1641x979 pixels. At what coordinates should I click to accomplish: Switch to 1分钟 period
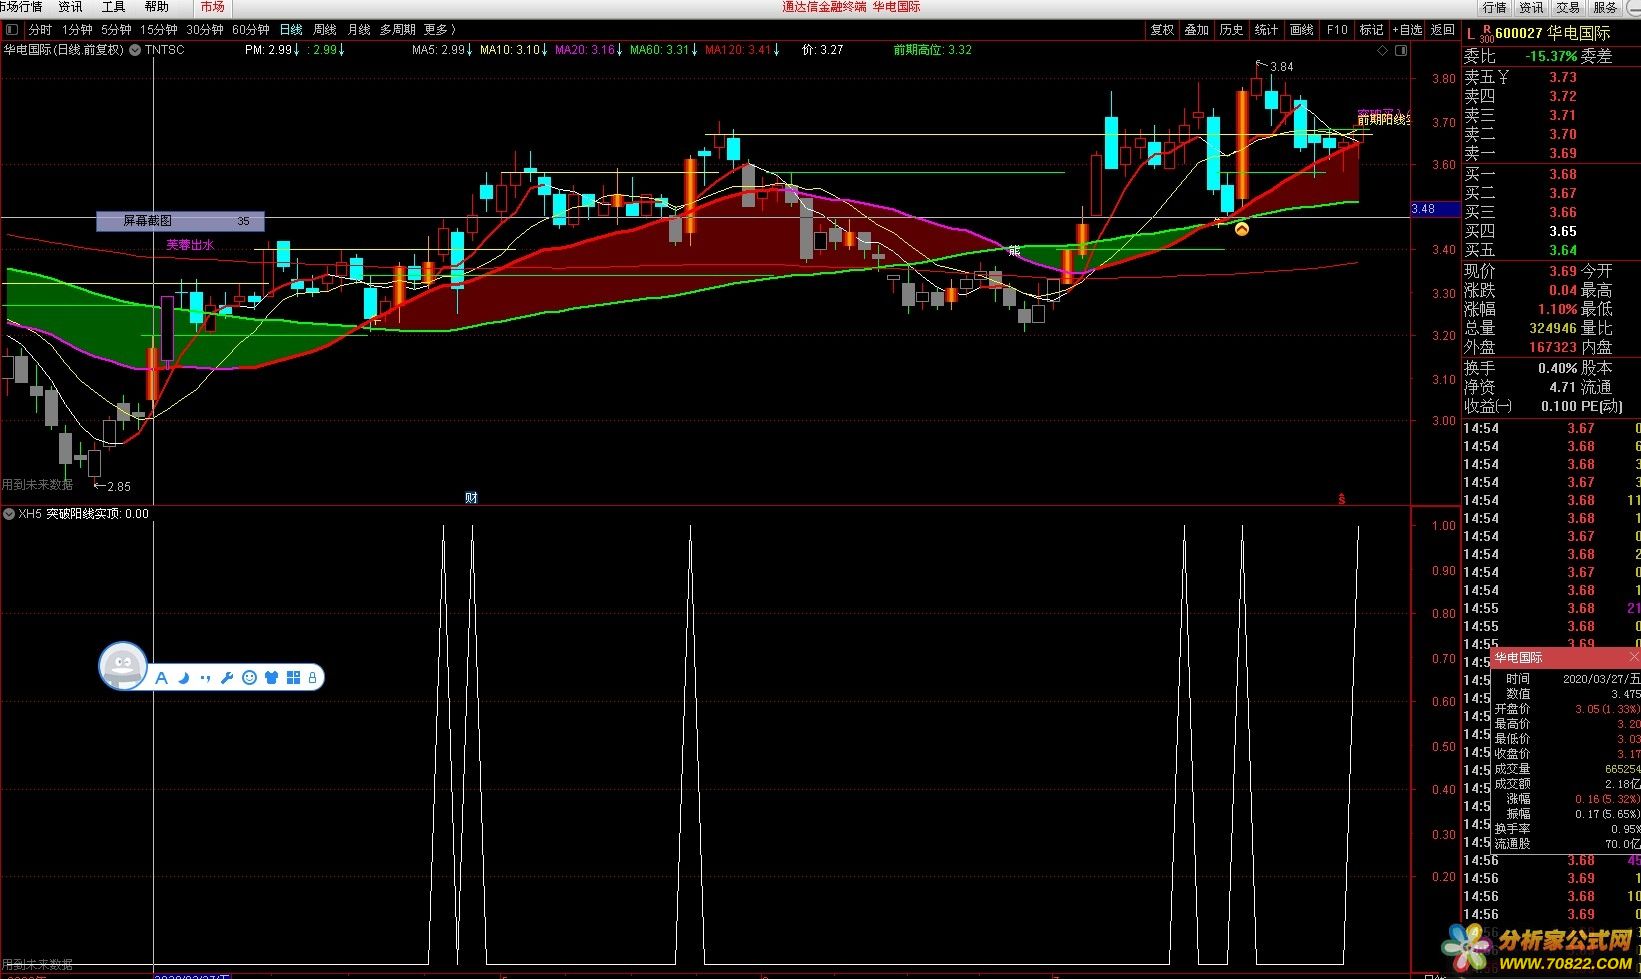(77, 30)
